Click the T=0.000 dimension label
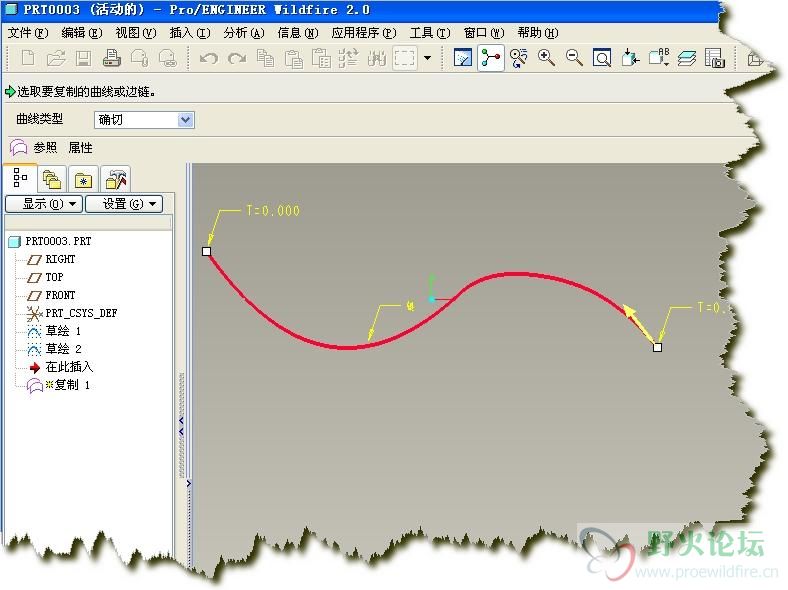 click(x=273, y=211)
